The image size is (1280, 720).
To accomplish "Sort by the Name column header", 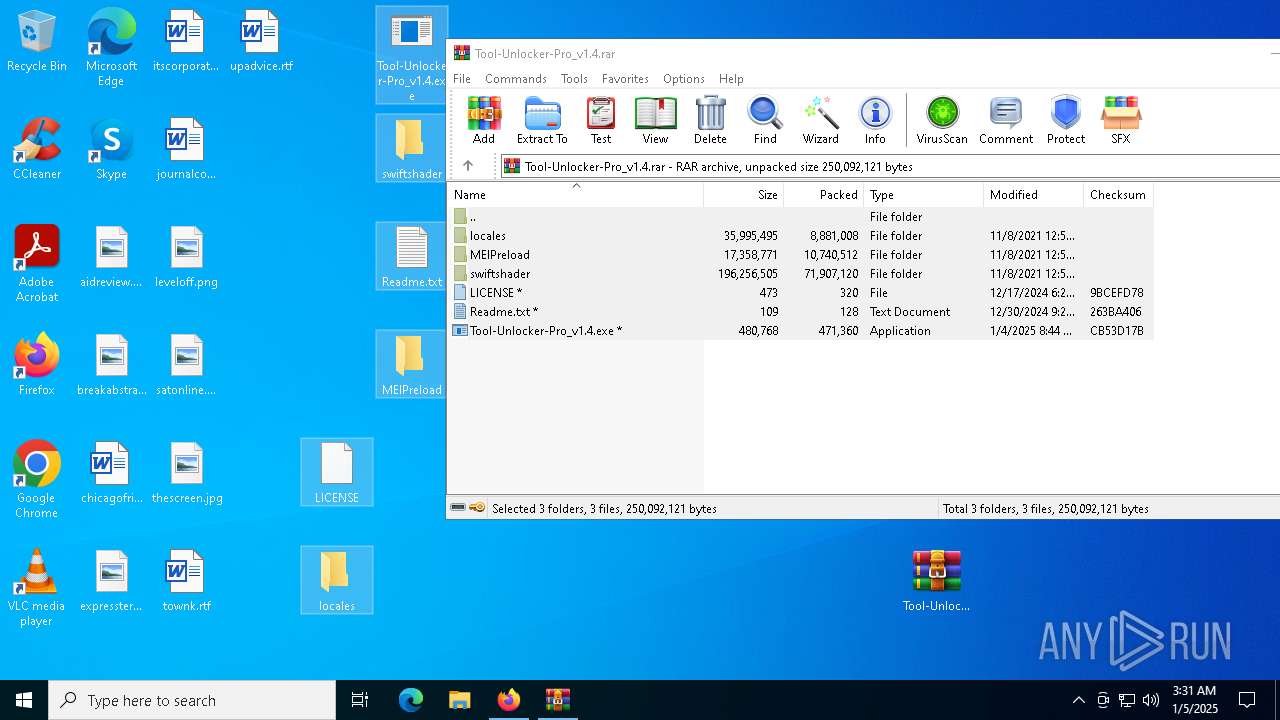I will point(576,195).
